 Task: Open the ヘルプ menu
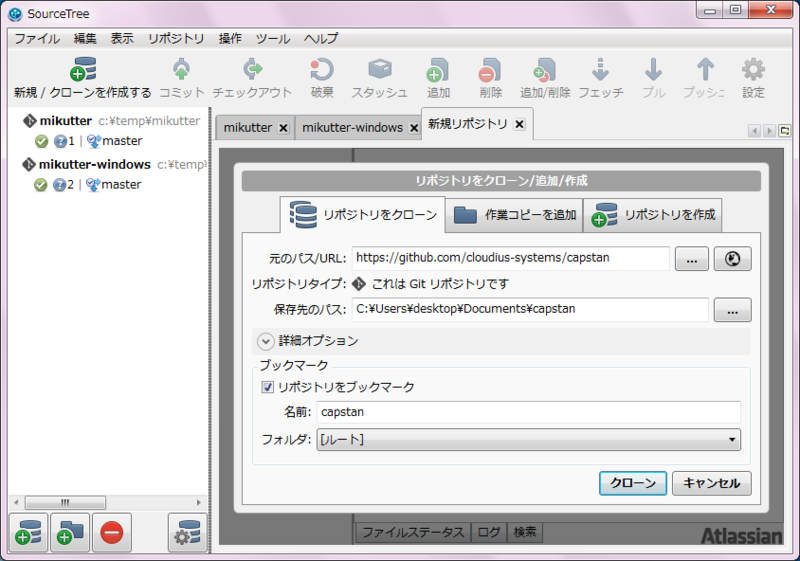pos(321,38)
